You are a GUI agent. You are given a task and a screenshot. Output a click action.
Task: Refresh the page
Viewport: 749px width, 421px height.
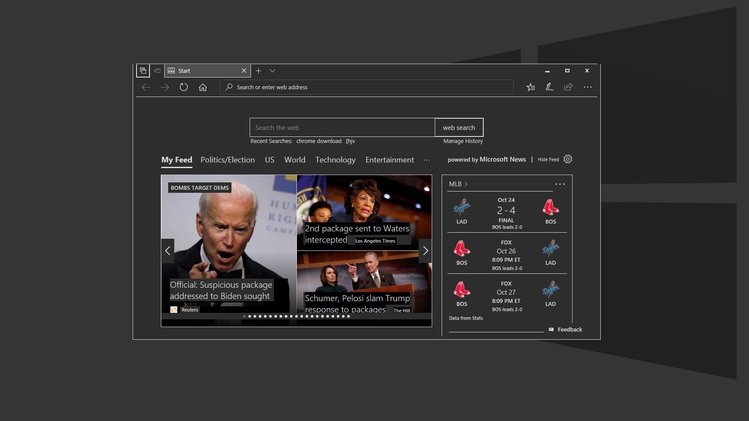183,87
